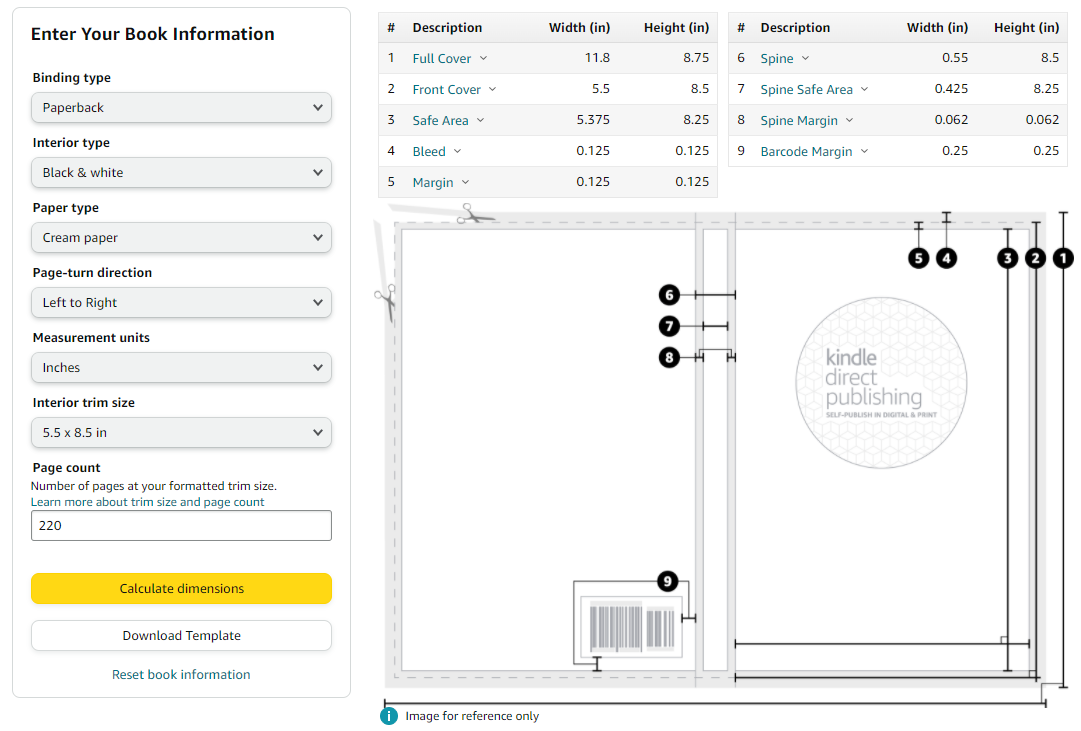Click numbered marker 9 near barcode
The image size is (1081, 731).
point(667,581)
